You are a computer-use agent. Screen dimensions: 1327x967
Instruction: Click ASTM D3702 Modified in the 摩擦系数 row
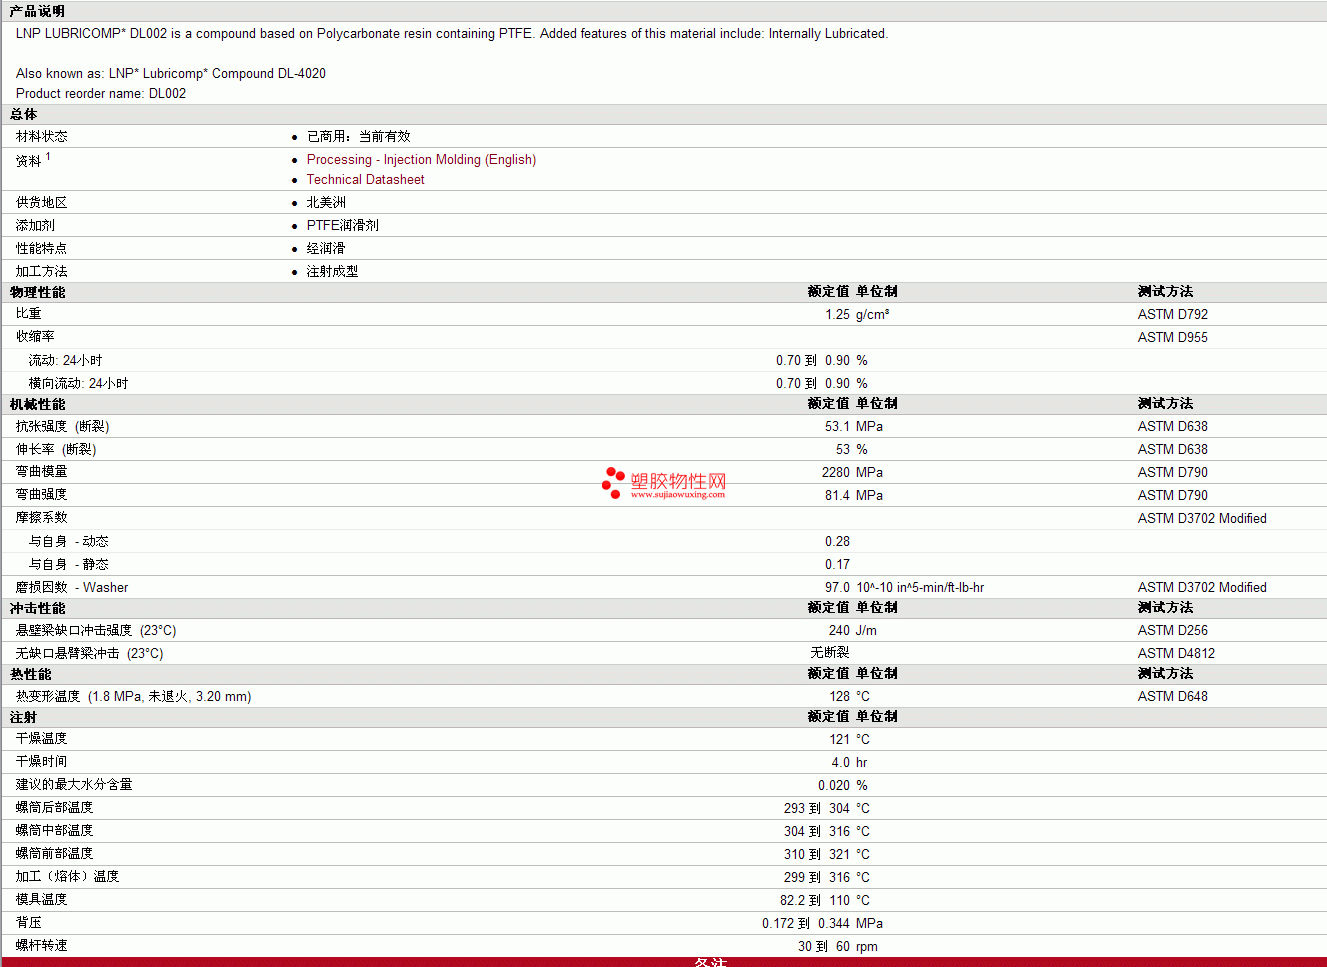click(x=1202, y=519)
